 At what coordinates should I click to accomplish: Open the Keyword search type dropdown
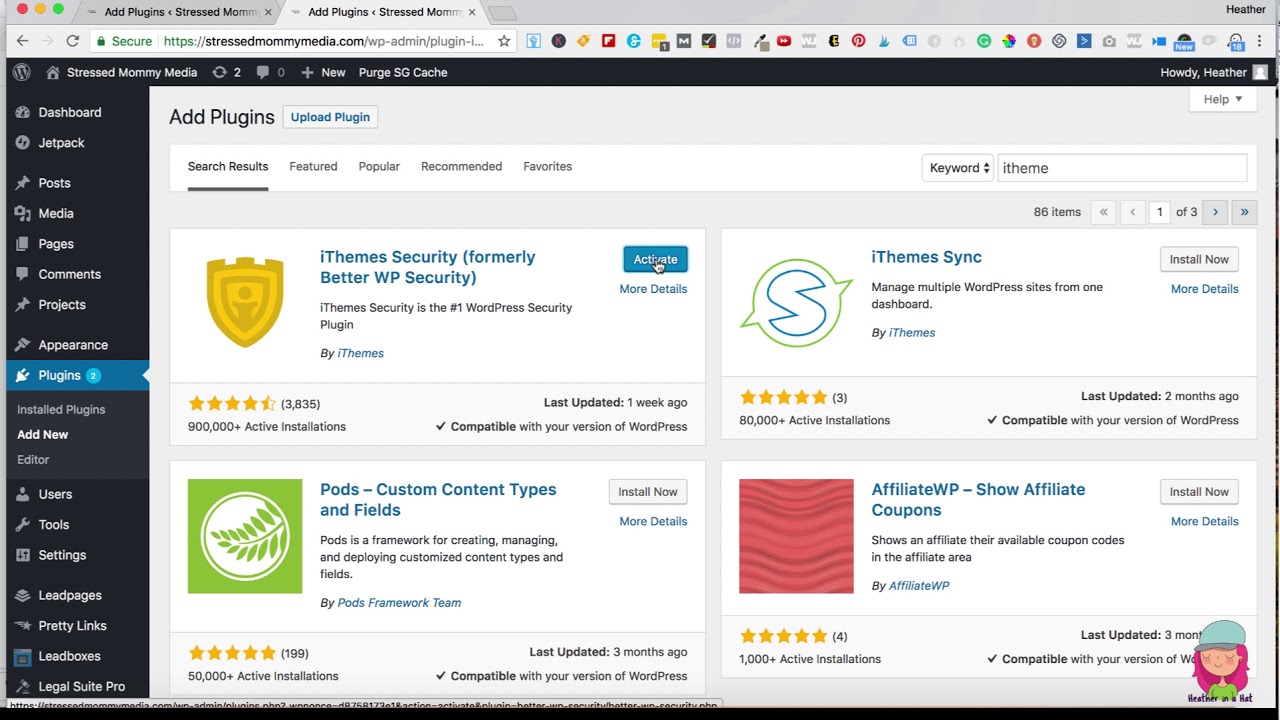point(958,168)
